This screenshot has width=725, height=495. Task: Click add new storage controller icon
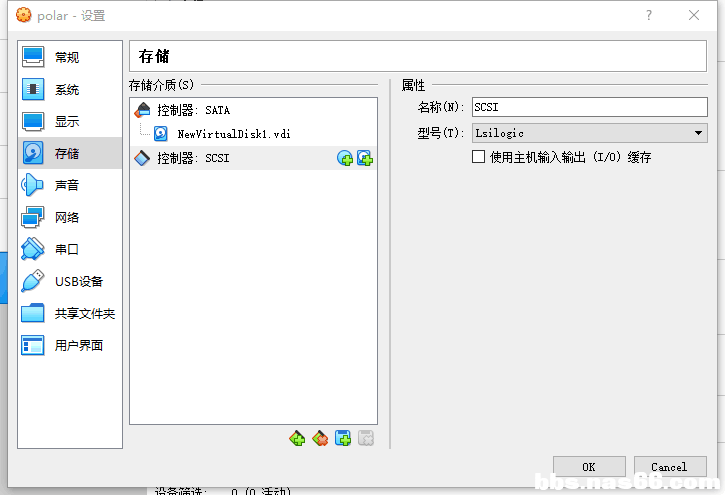pos(297,438)
